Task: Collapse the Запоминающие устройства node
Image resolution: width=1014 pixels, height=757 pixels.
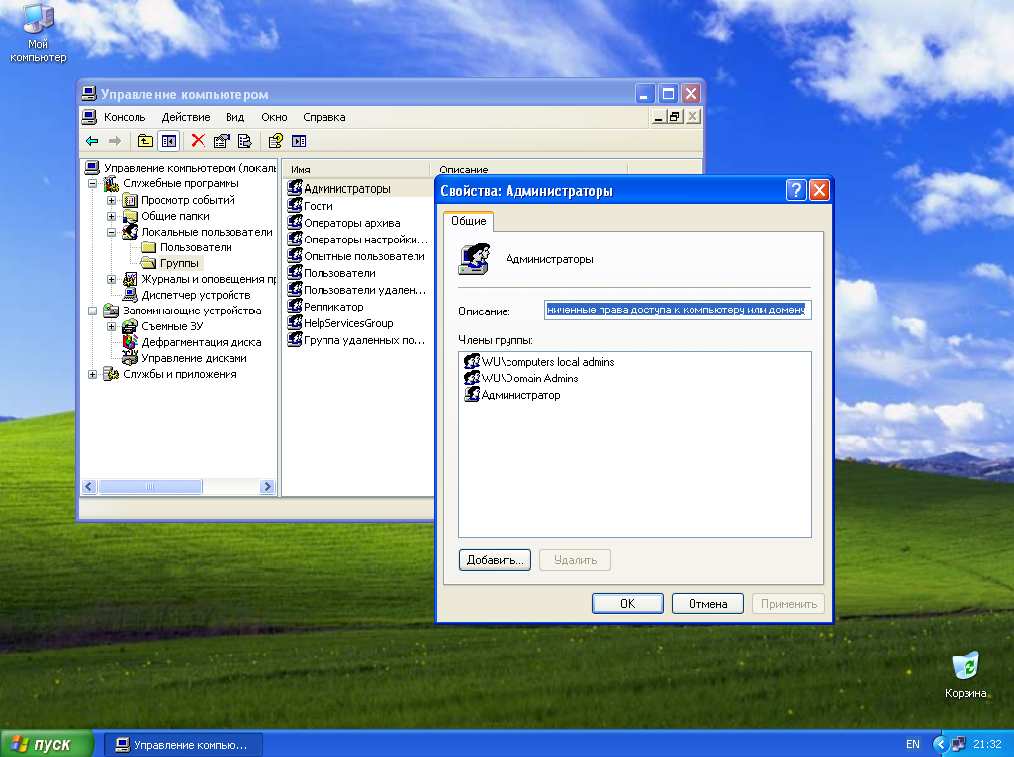Action: click(92, 311)
